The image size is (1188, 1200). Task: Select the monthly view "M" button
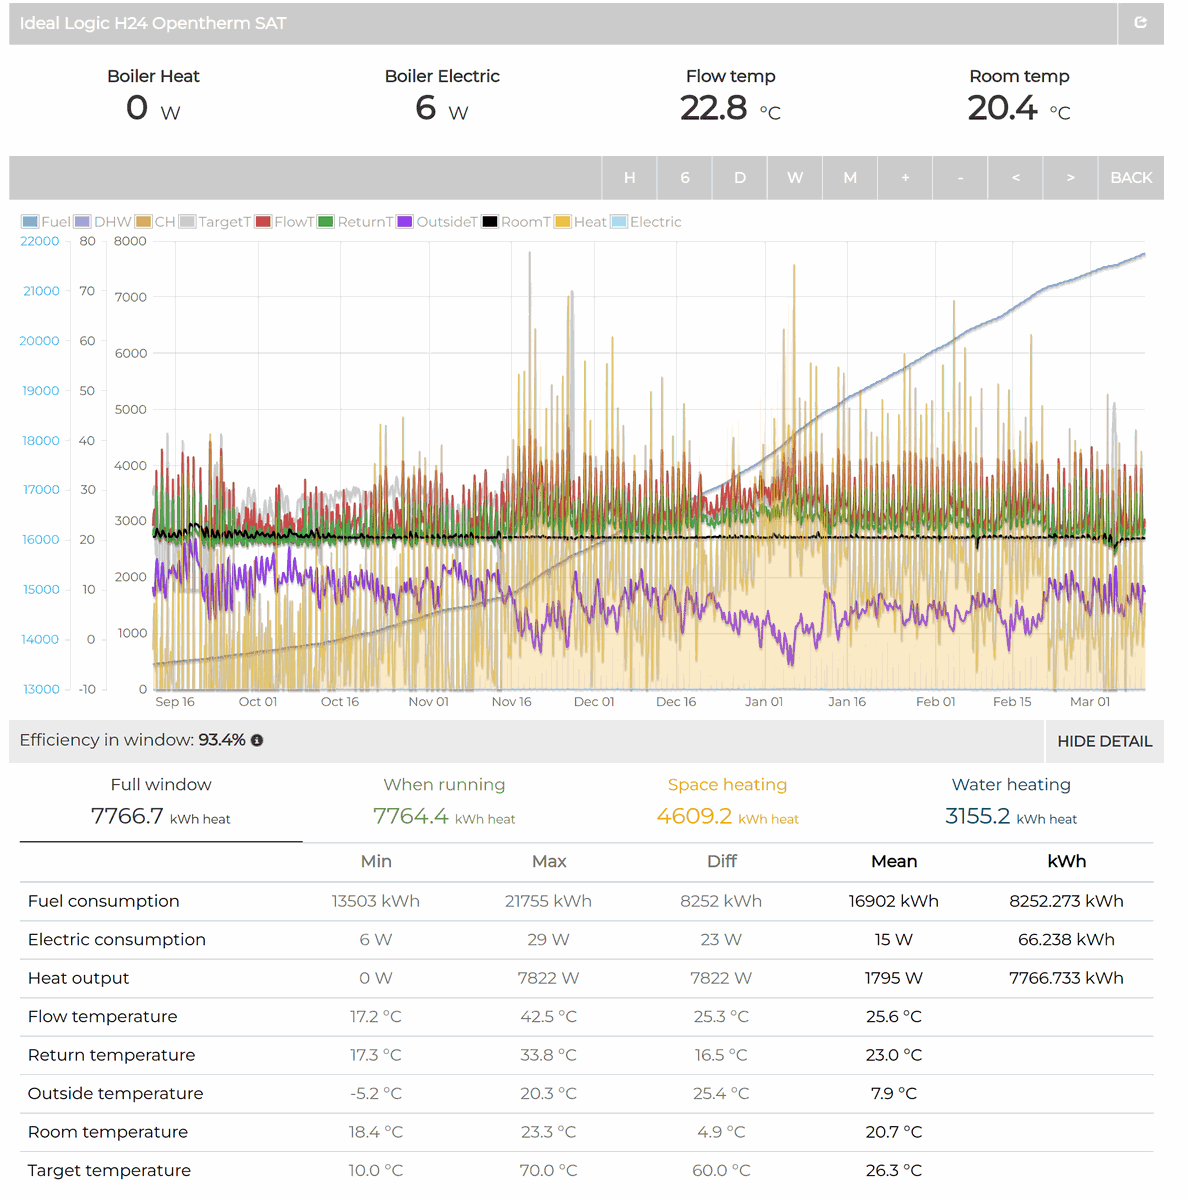pos(850,177)
